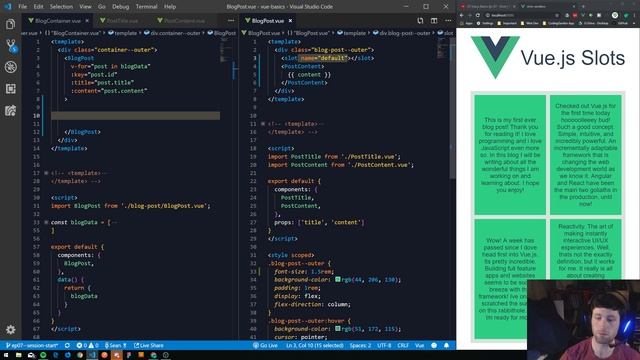Change indentation via Spaces: 2
Image resolution: width=640 pixels, height=360 pixels.
[x=360, y=345]
